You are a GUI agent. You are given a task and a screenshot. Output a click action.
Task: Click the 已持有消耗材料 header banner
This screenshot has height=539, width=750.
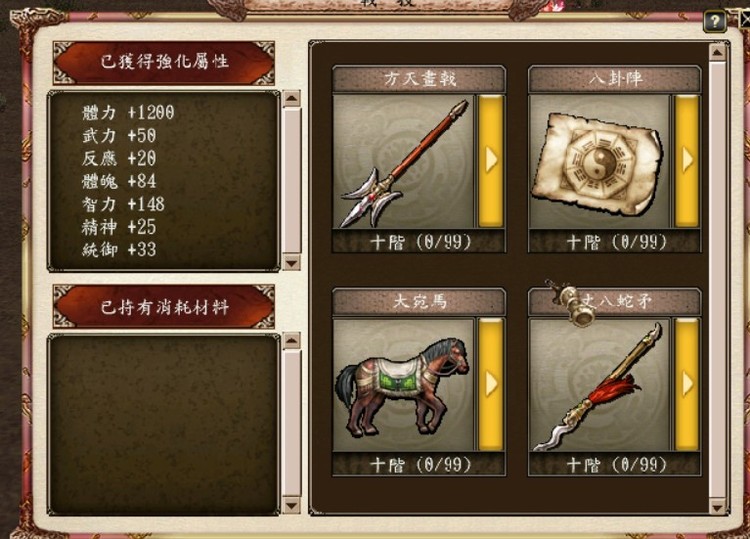click(x=164, y=307)
